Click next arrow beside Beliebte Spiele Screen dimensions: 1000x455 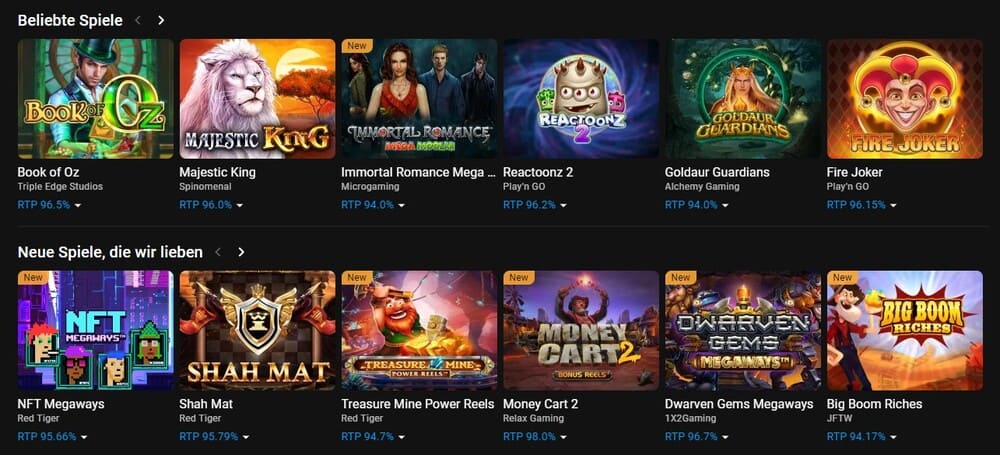click(162, 20)
